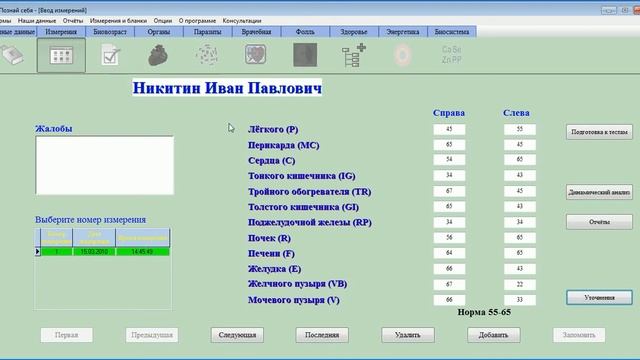Select the Тройного обогревателя (TR) Слева field
The height and width of the screenshot is (360, 640).
click(x=520, y=191)
